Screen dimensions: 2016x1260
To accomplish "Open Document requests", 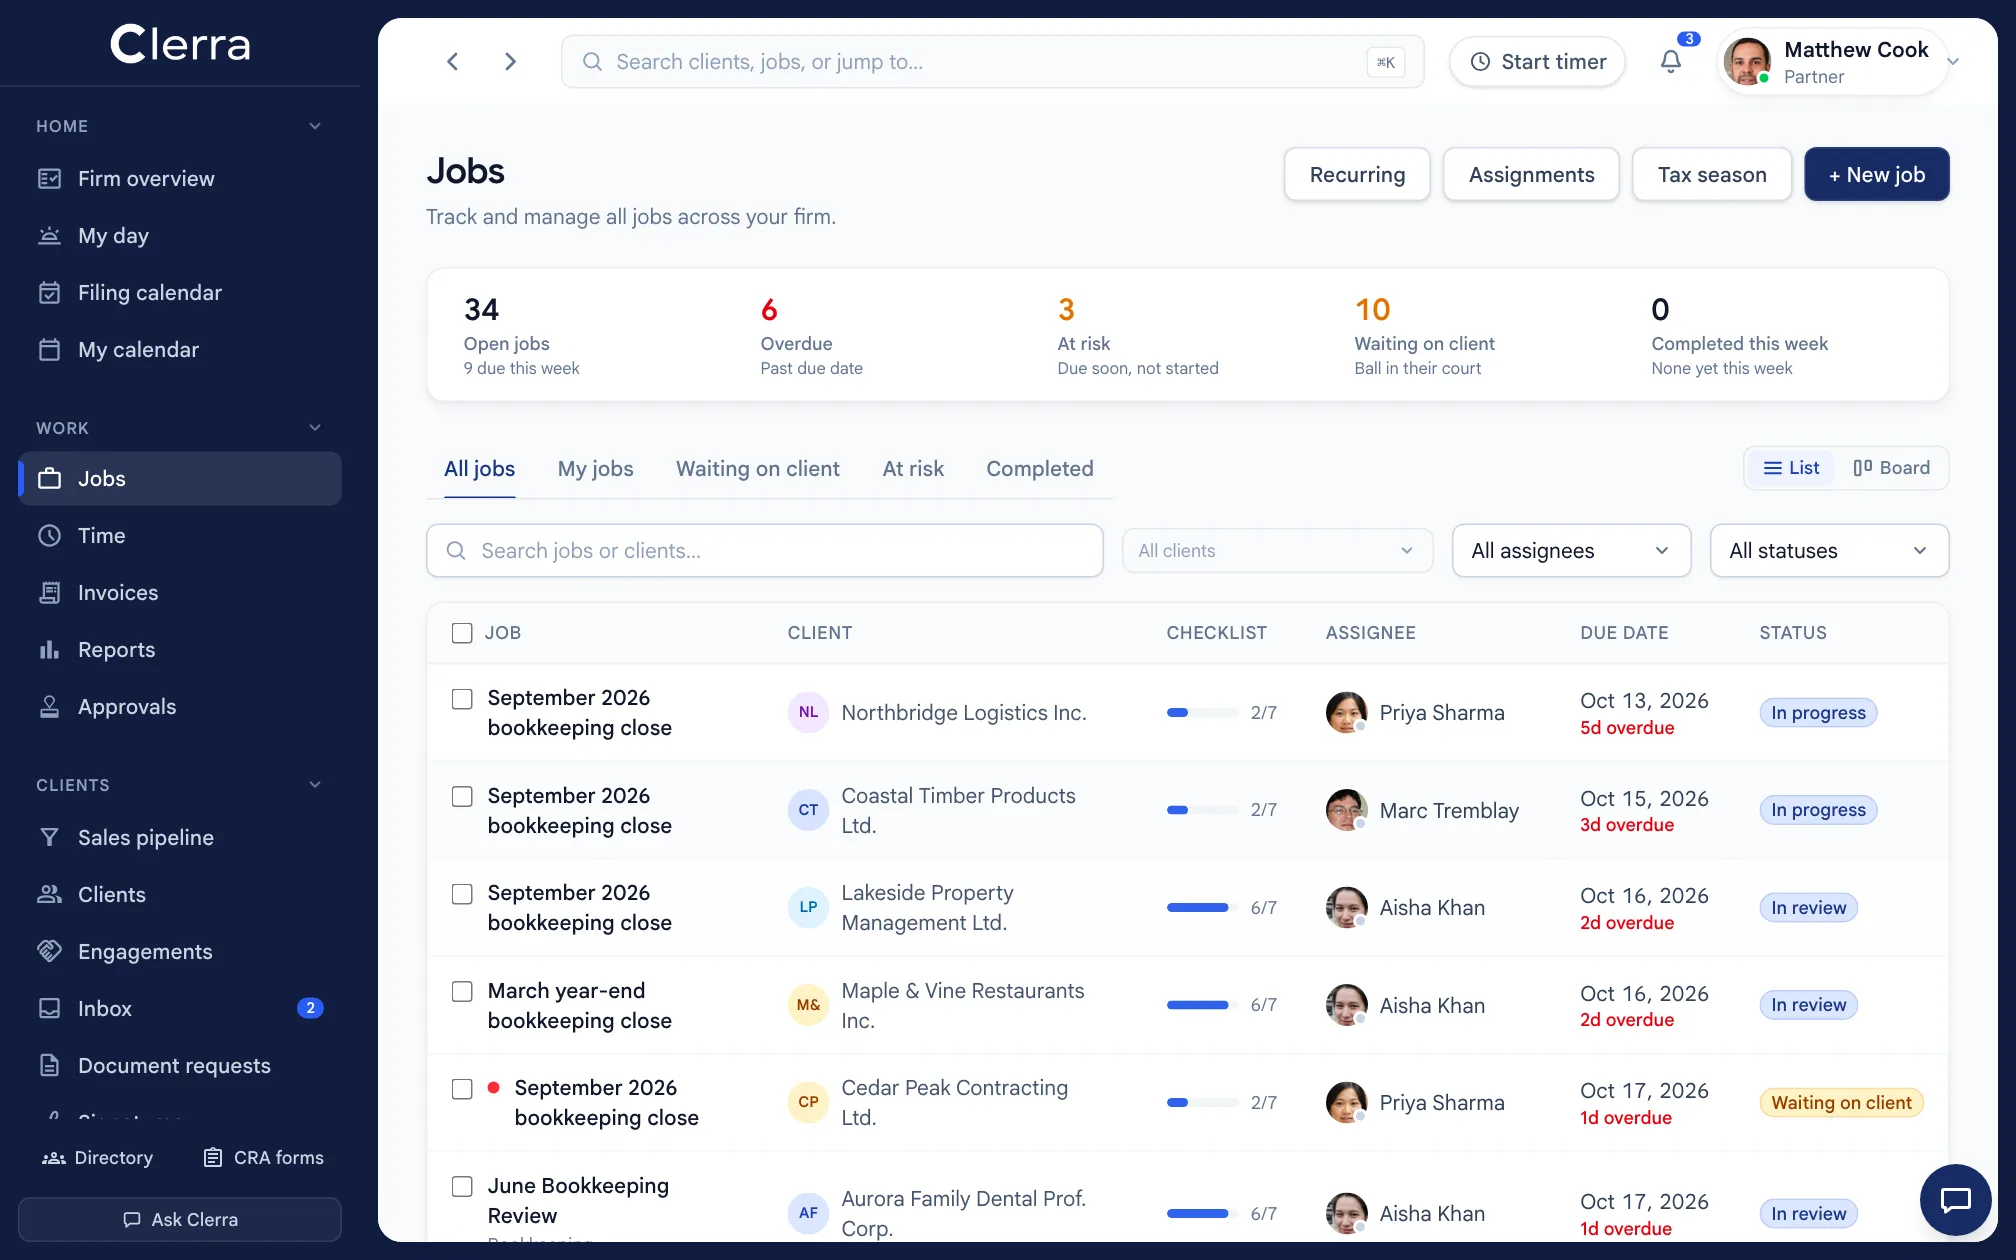I will (180, 1066).
